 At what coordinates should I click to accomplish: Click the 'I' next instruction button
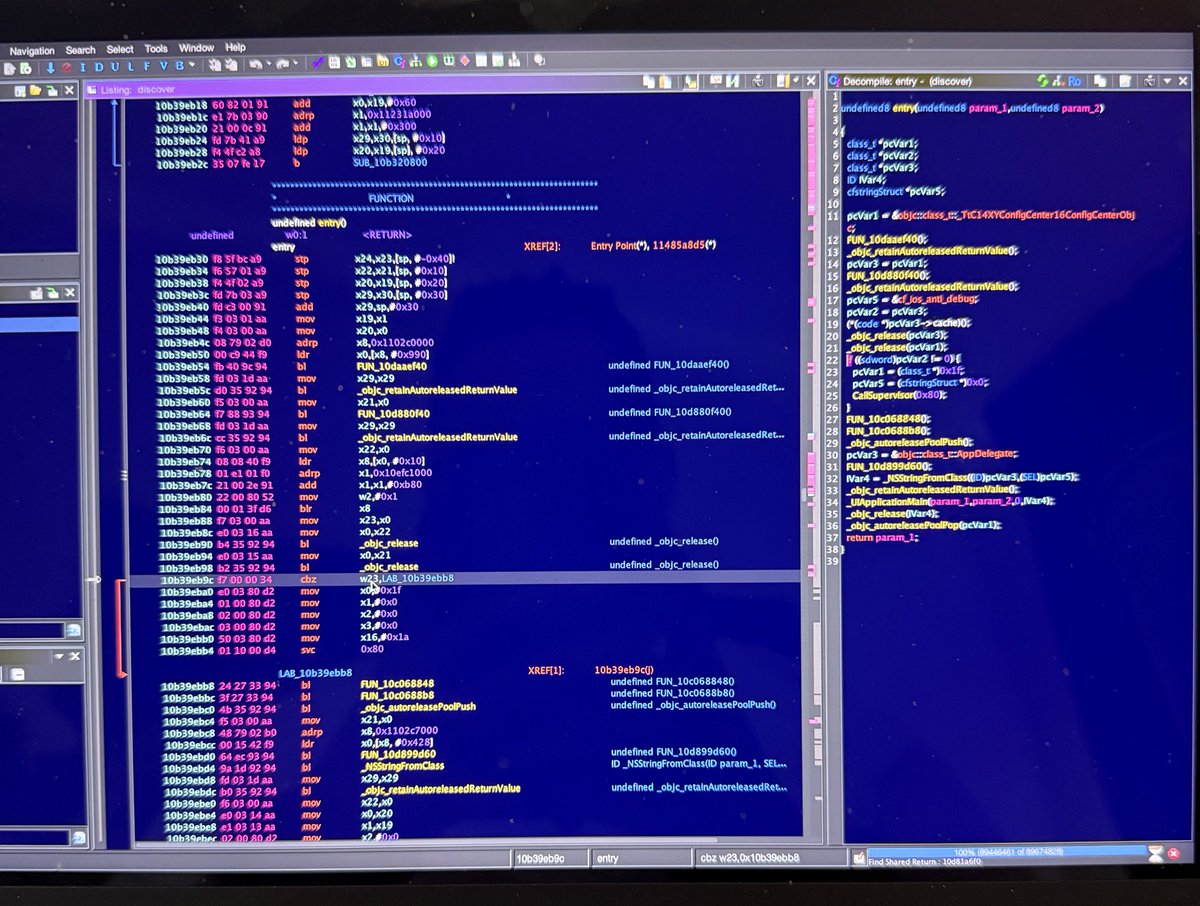(x=83, y=67)
